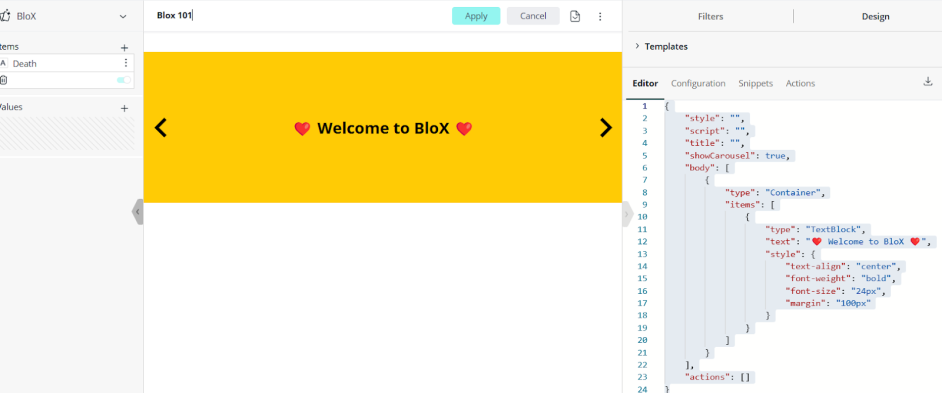942x393 pixels.
Task: Add a value with the Values plus icon
Action: 124,108
